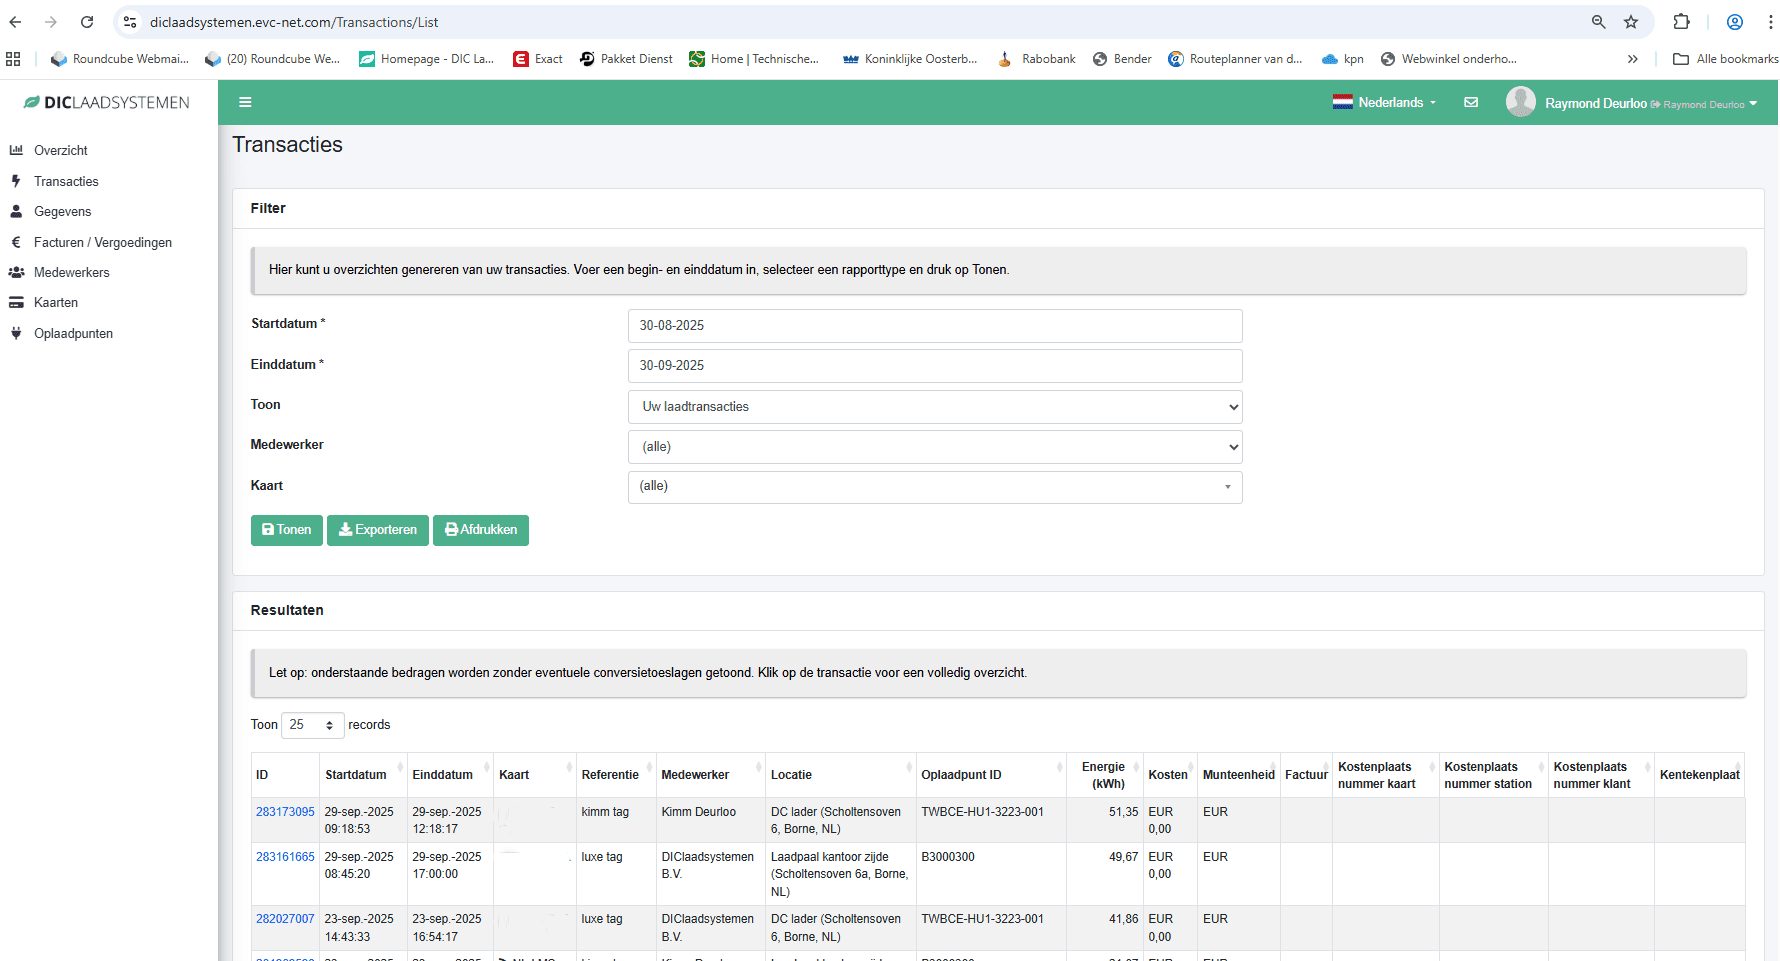
Task: Open transaction 283173095
Action: [x=285, y=812]
